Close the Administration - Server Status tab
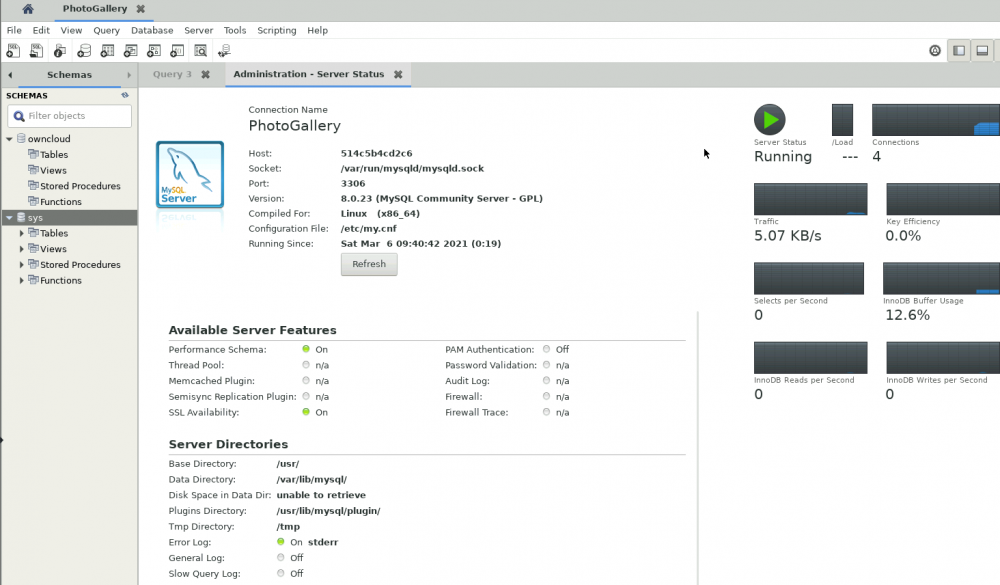 [398, 75]
